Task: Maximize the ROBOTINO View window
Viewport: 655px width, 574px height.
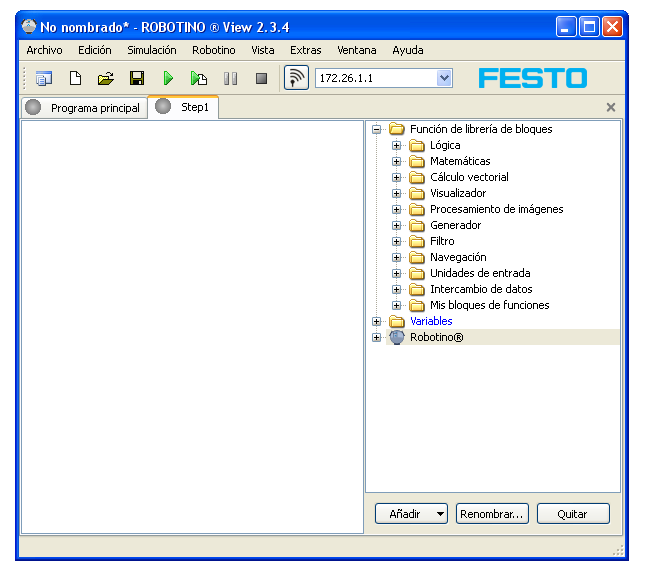Action: [x=589, y=27]
